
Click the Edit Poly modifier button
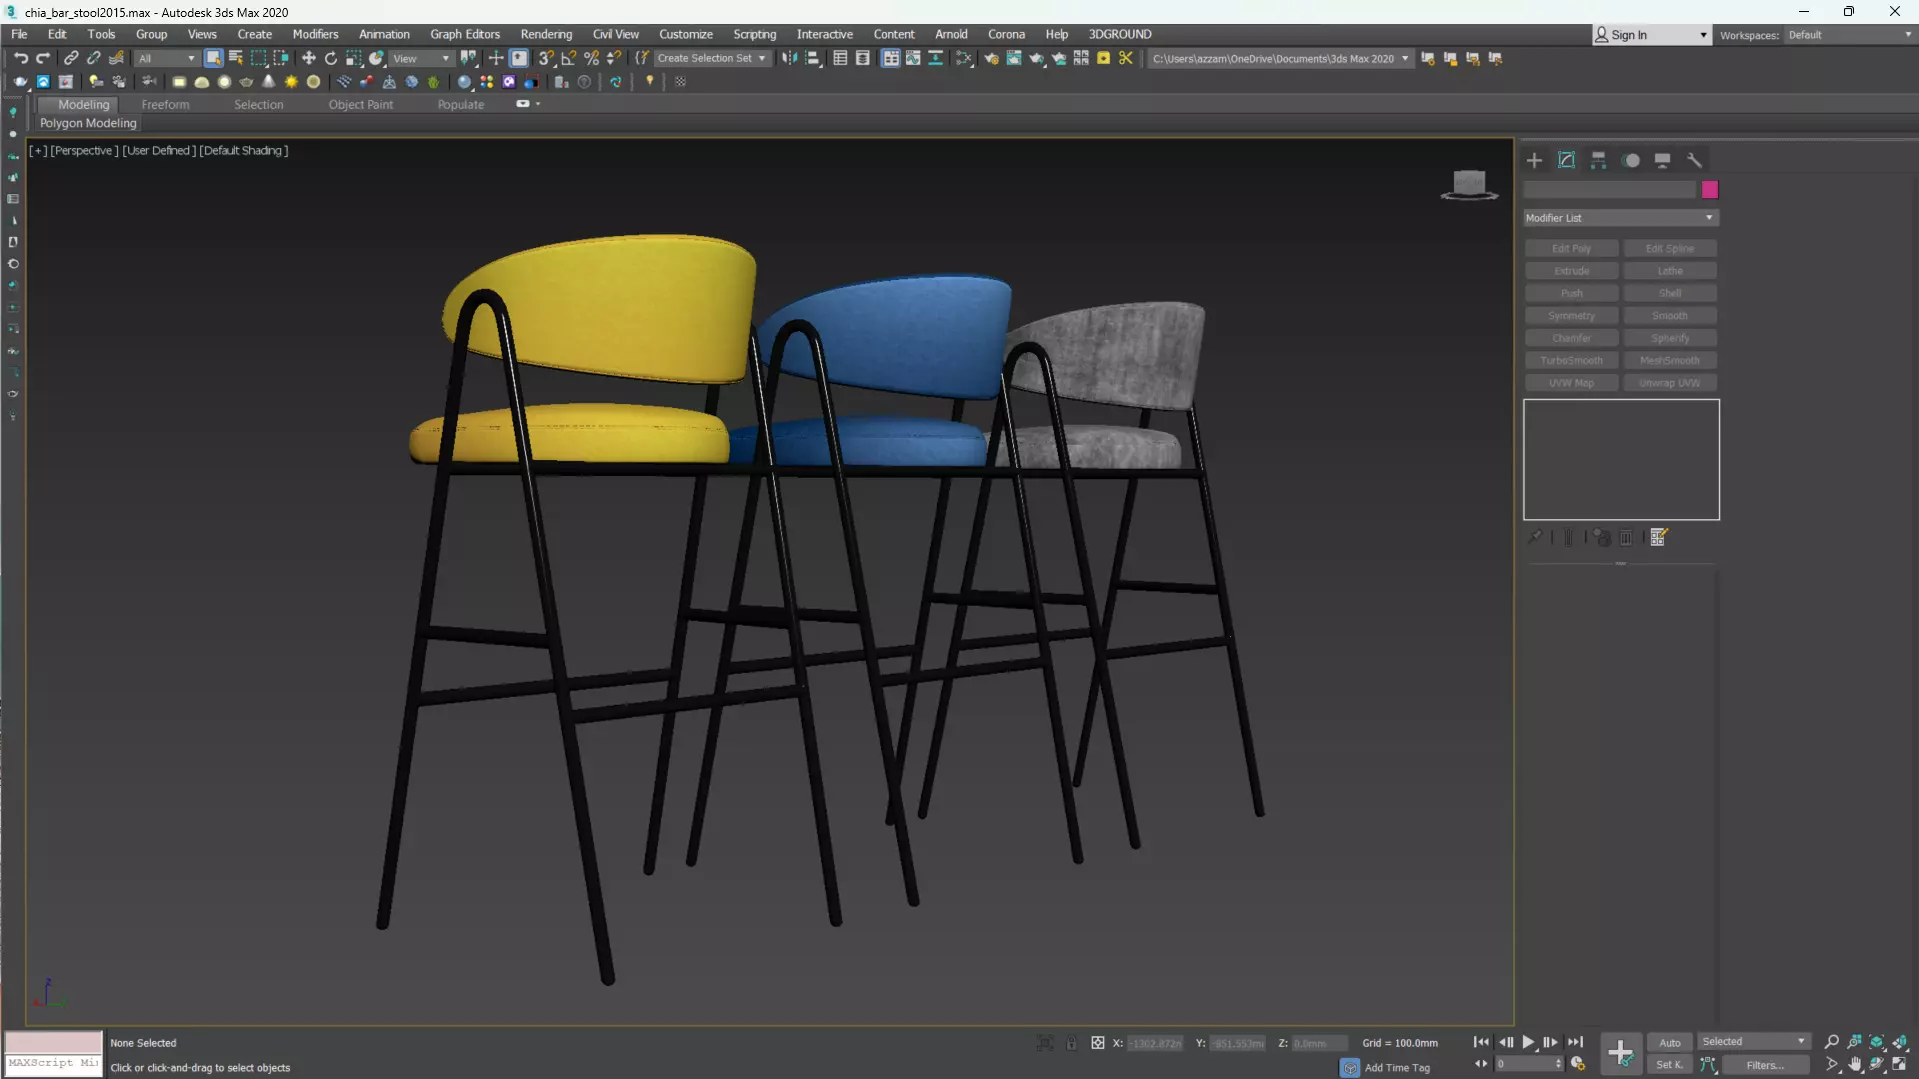point(1571,248)
